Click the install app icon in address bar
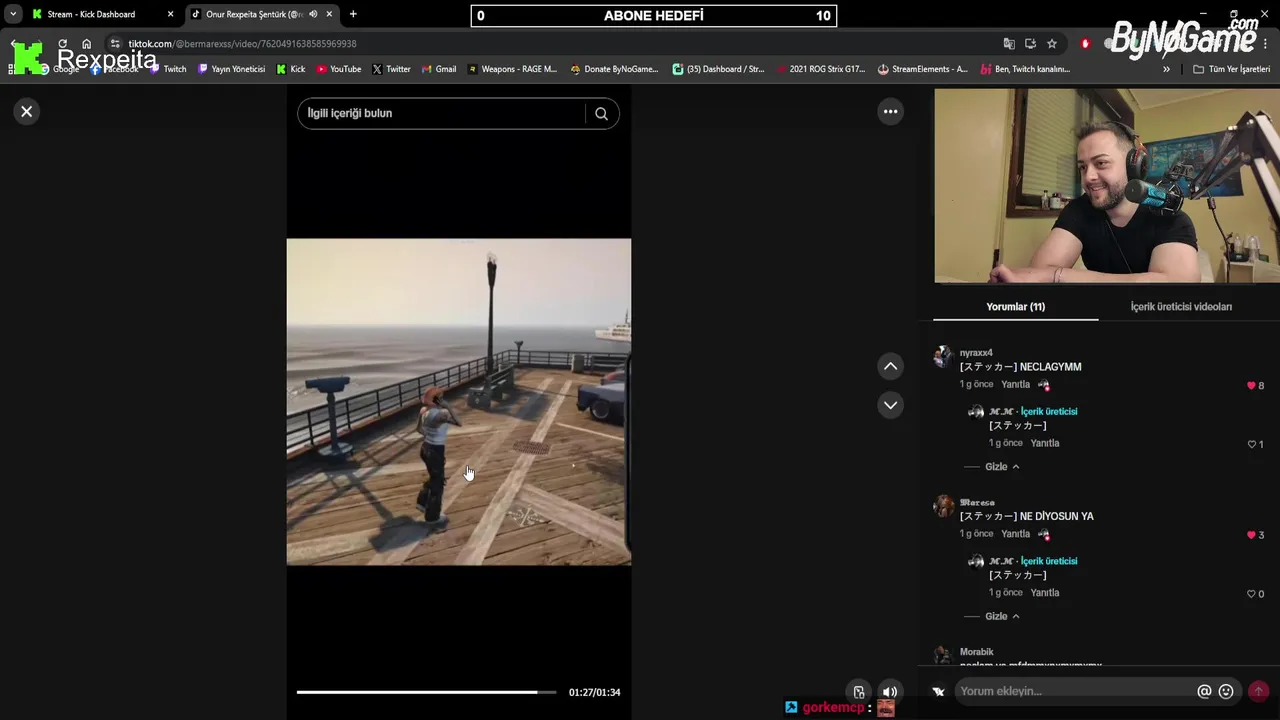Screen dimensions: 1280x720 click(x=1030, y=44)
